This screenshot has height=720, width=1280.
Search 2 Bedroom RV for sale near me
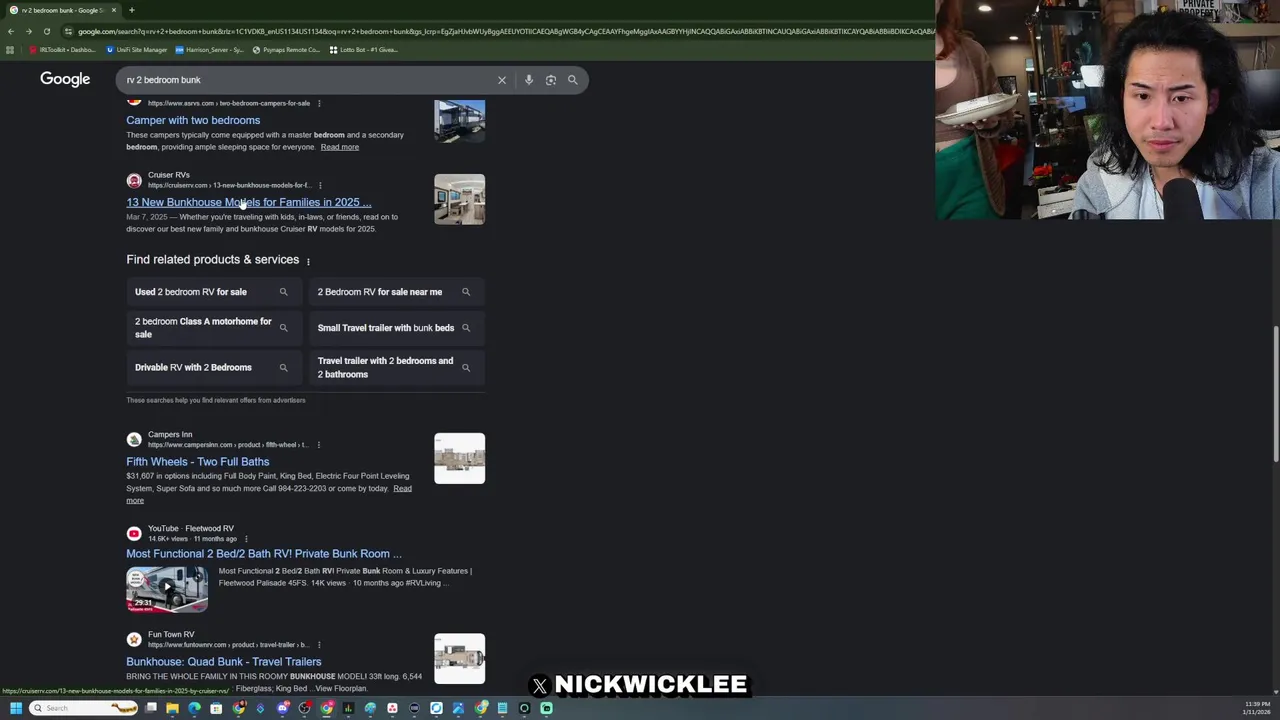point(395,292)
